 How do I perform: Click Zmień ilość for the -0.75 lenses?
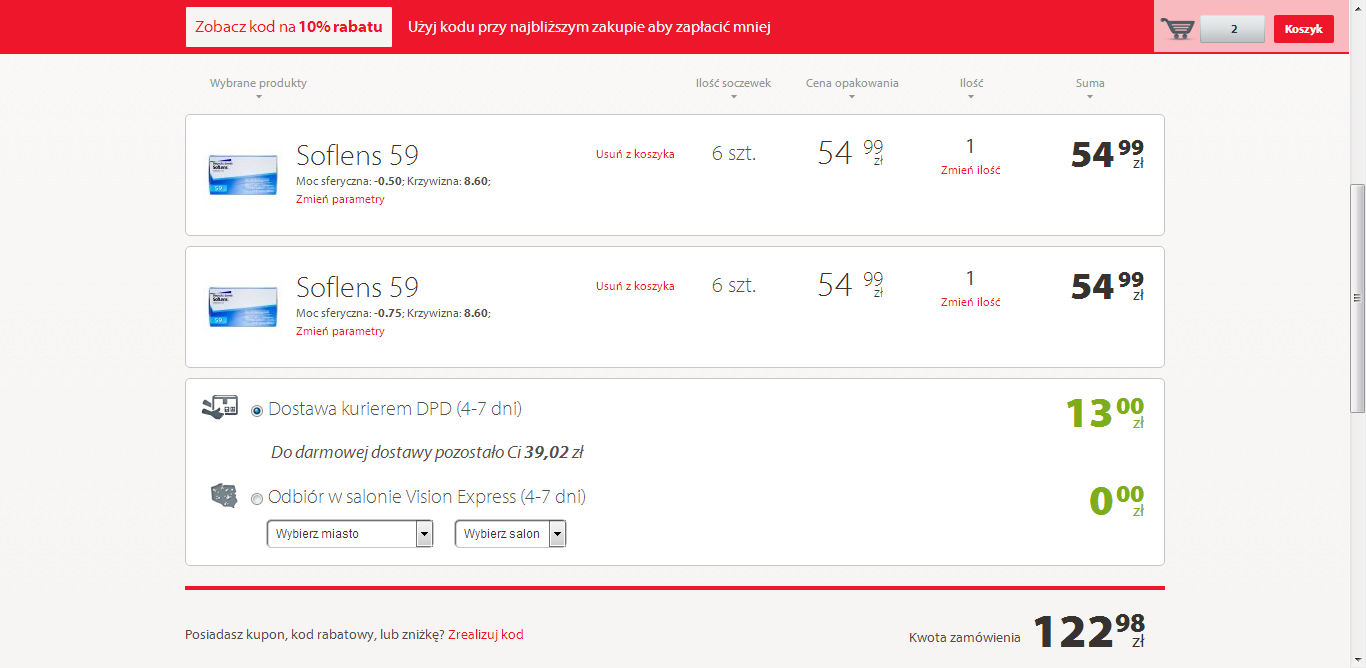point(970,302)
